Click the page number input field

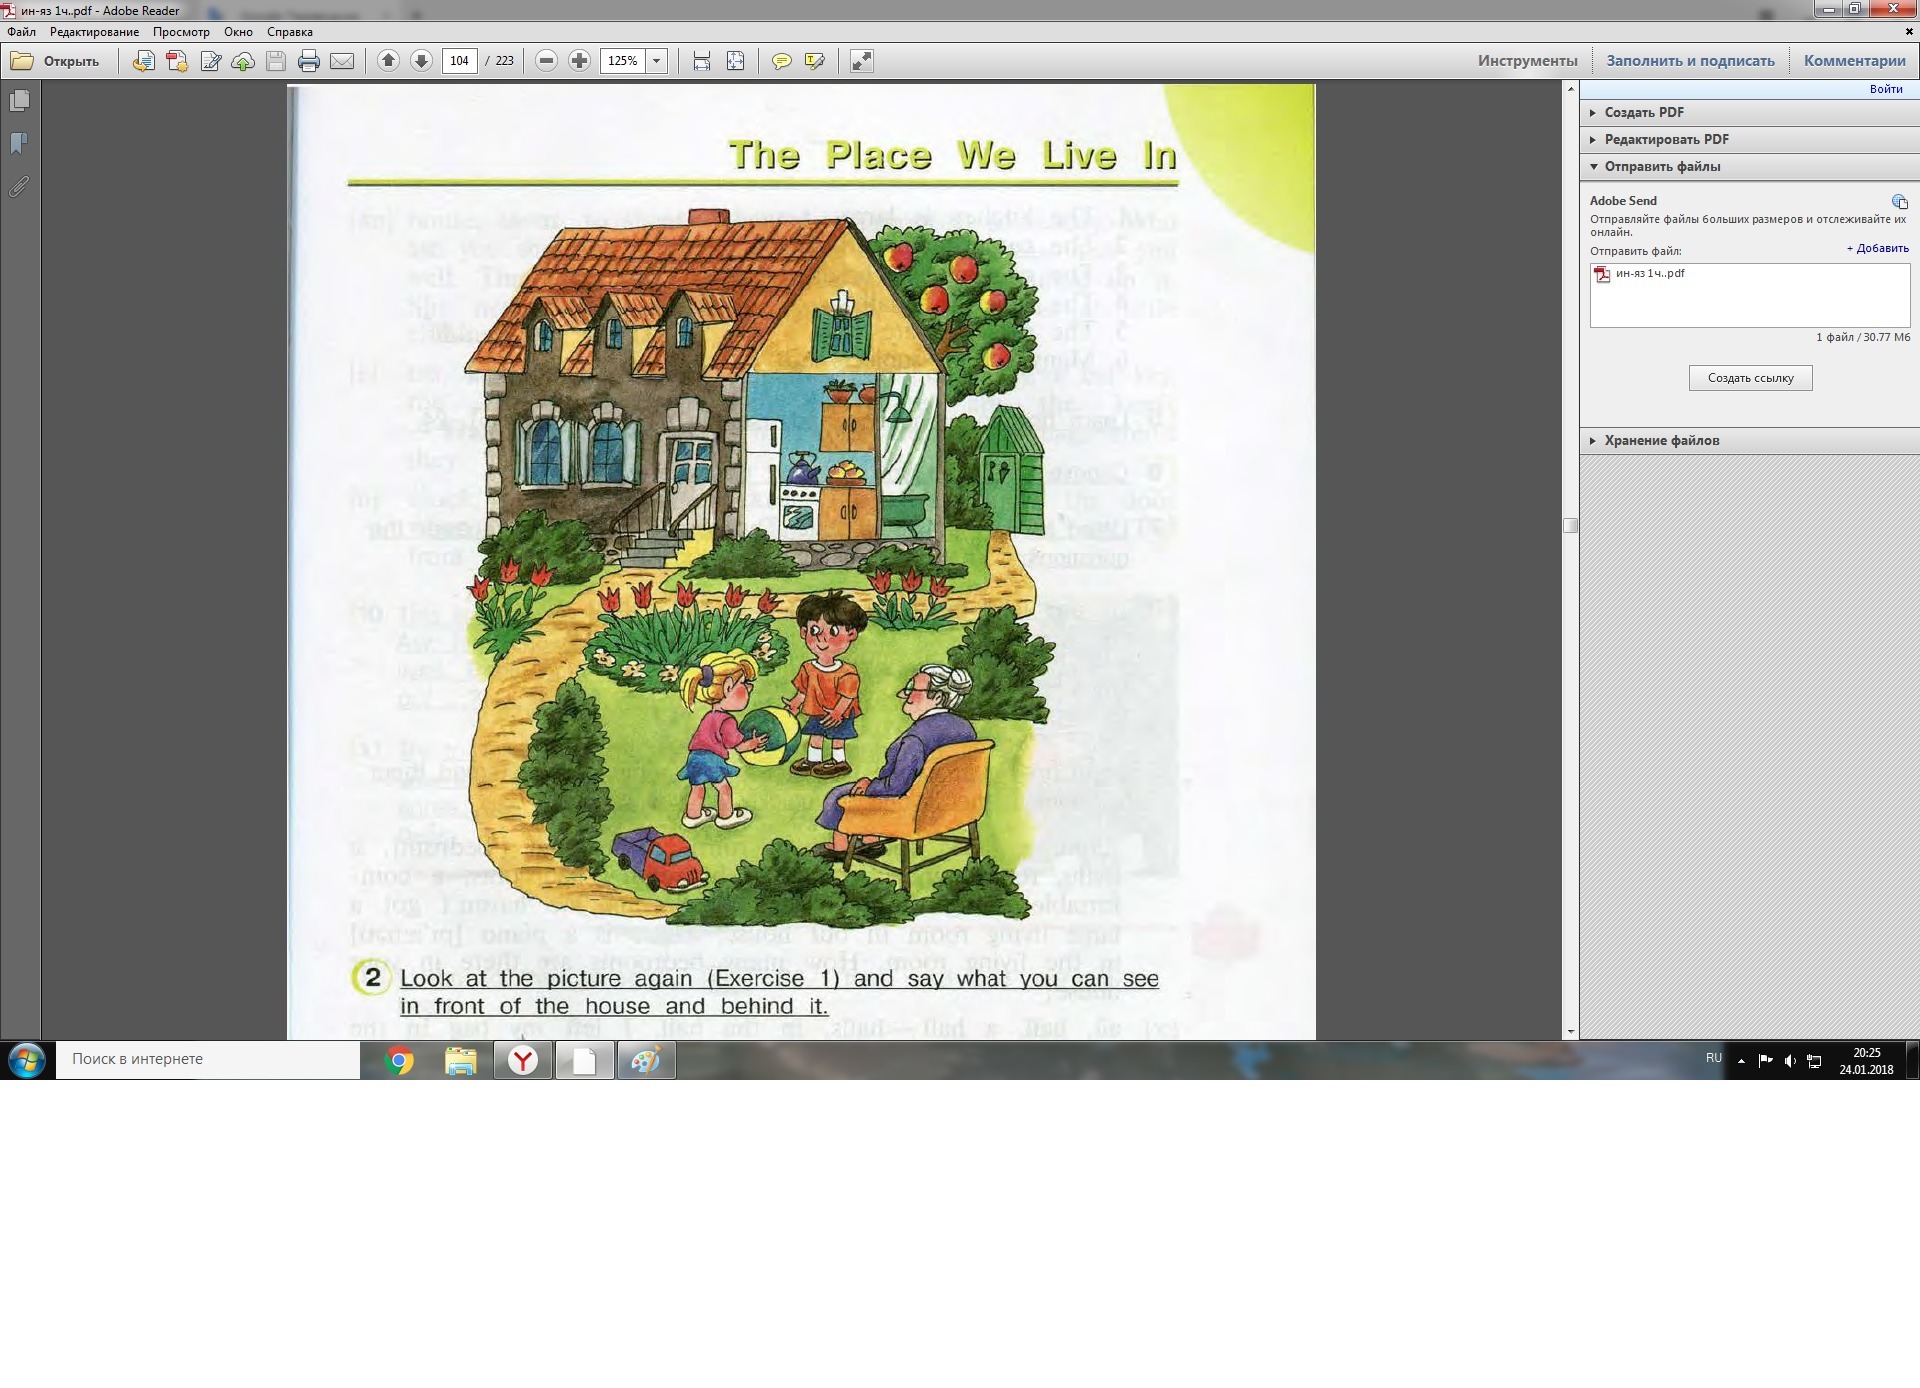click(x=459, y=61)
